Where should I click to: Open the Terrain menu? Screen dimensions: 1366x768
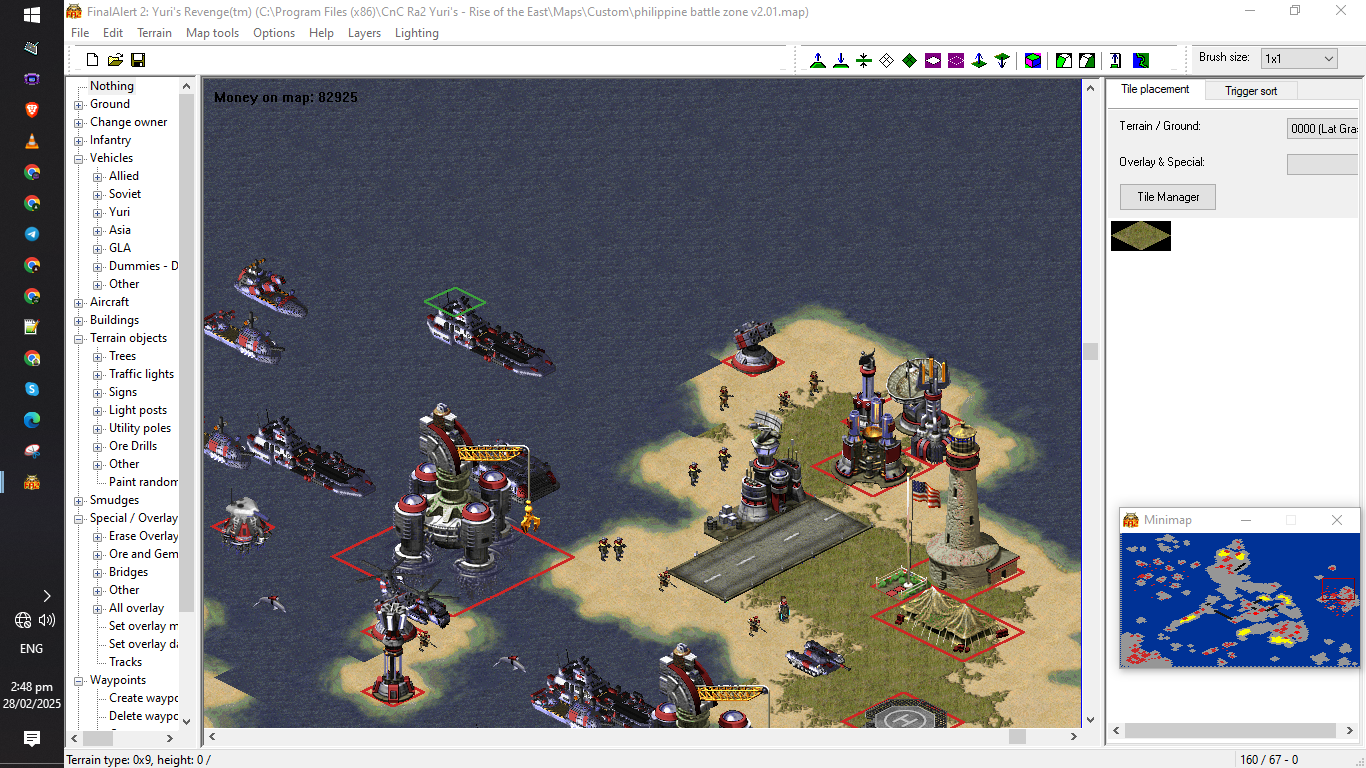click(154, 33)
